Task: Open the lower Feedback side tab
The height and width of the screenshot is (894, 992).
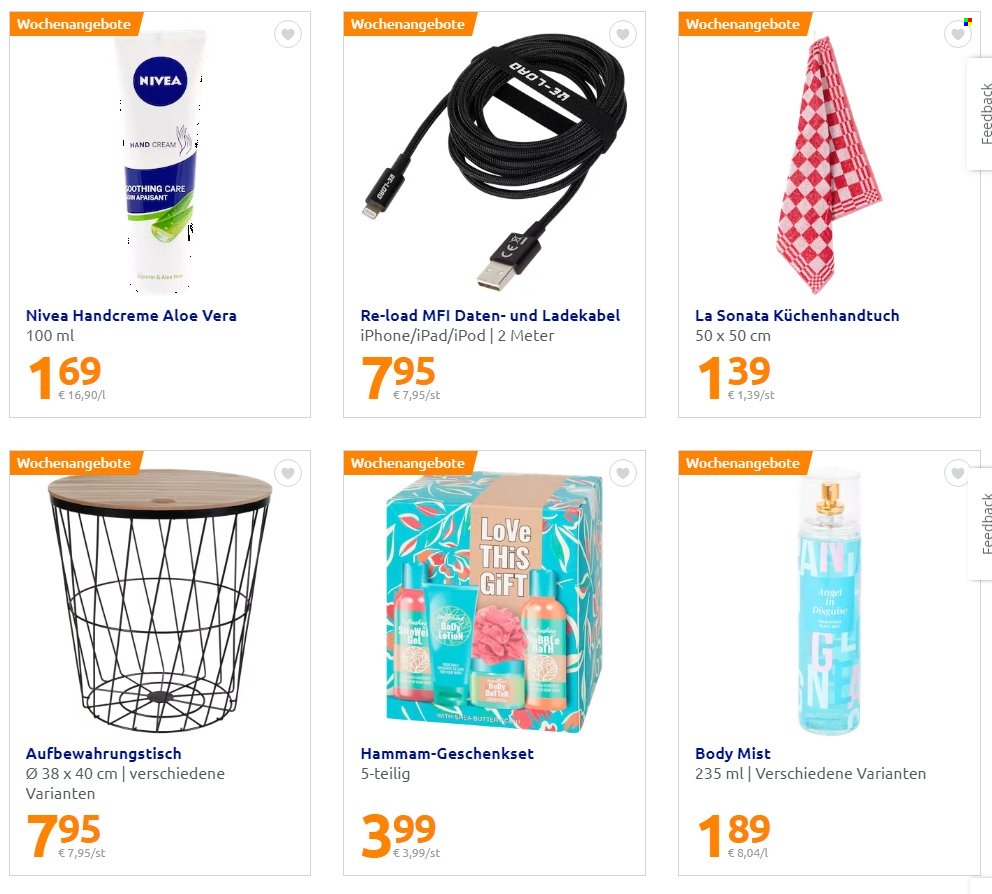Action: 983,524
